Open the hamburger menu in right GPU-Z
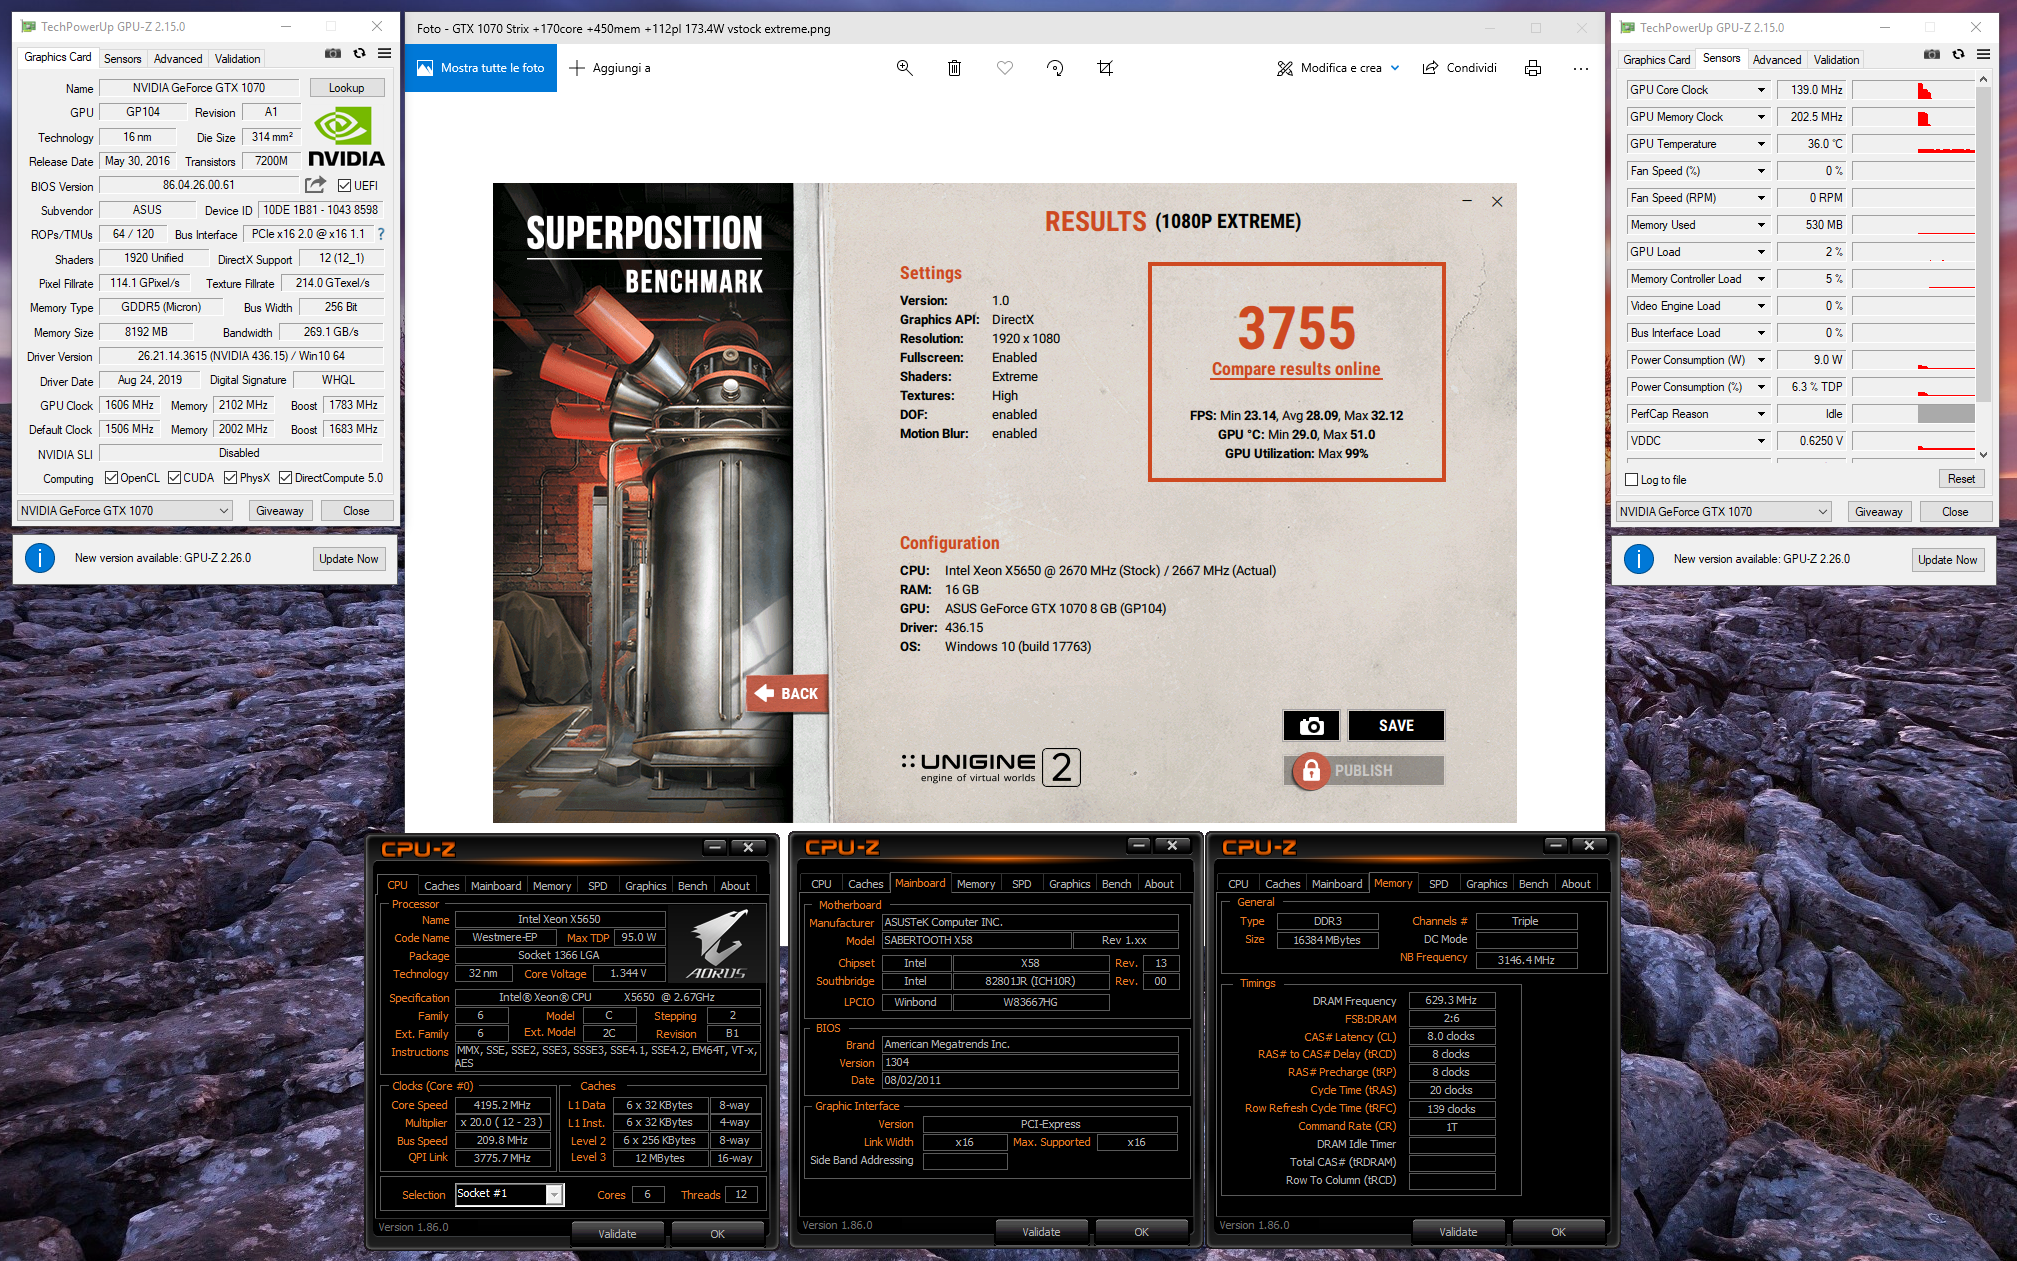This screenshot has height=1261, width=2017. 1983,54
